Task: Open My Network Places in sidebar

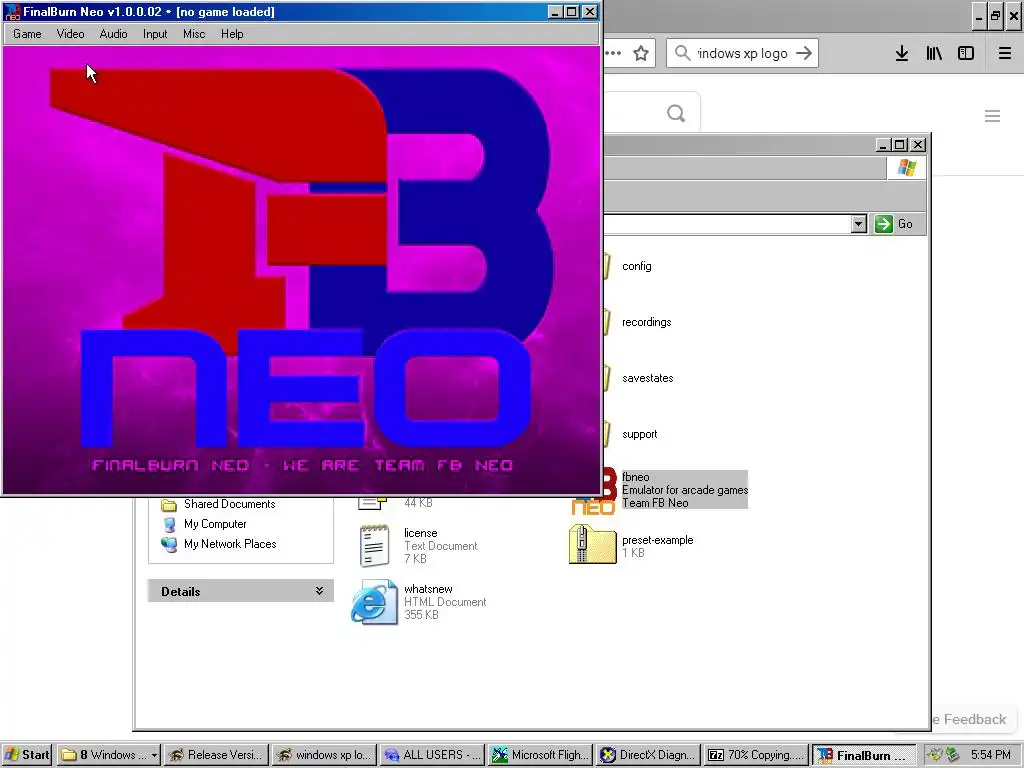Action: click(229, 544)
